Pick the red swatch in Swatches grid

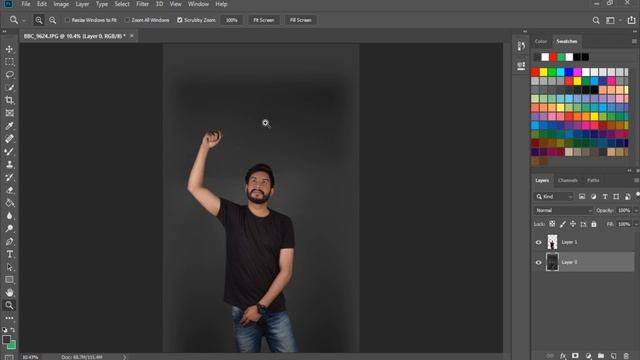click(535, 72)
